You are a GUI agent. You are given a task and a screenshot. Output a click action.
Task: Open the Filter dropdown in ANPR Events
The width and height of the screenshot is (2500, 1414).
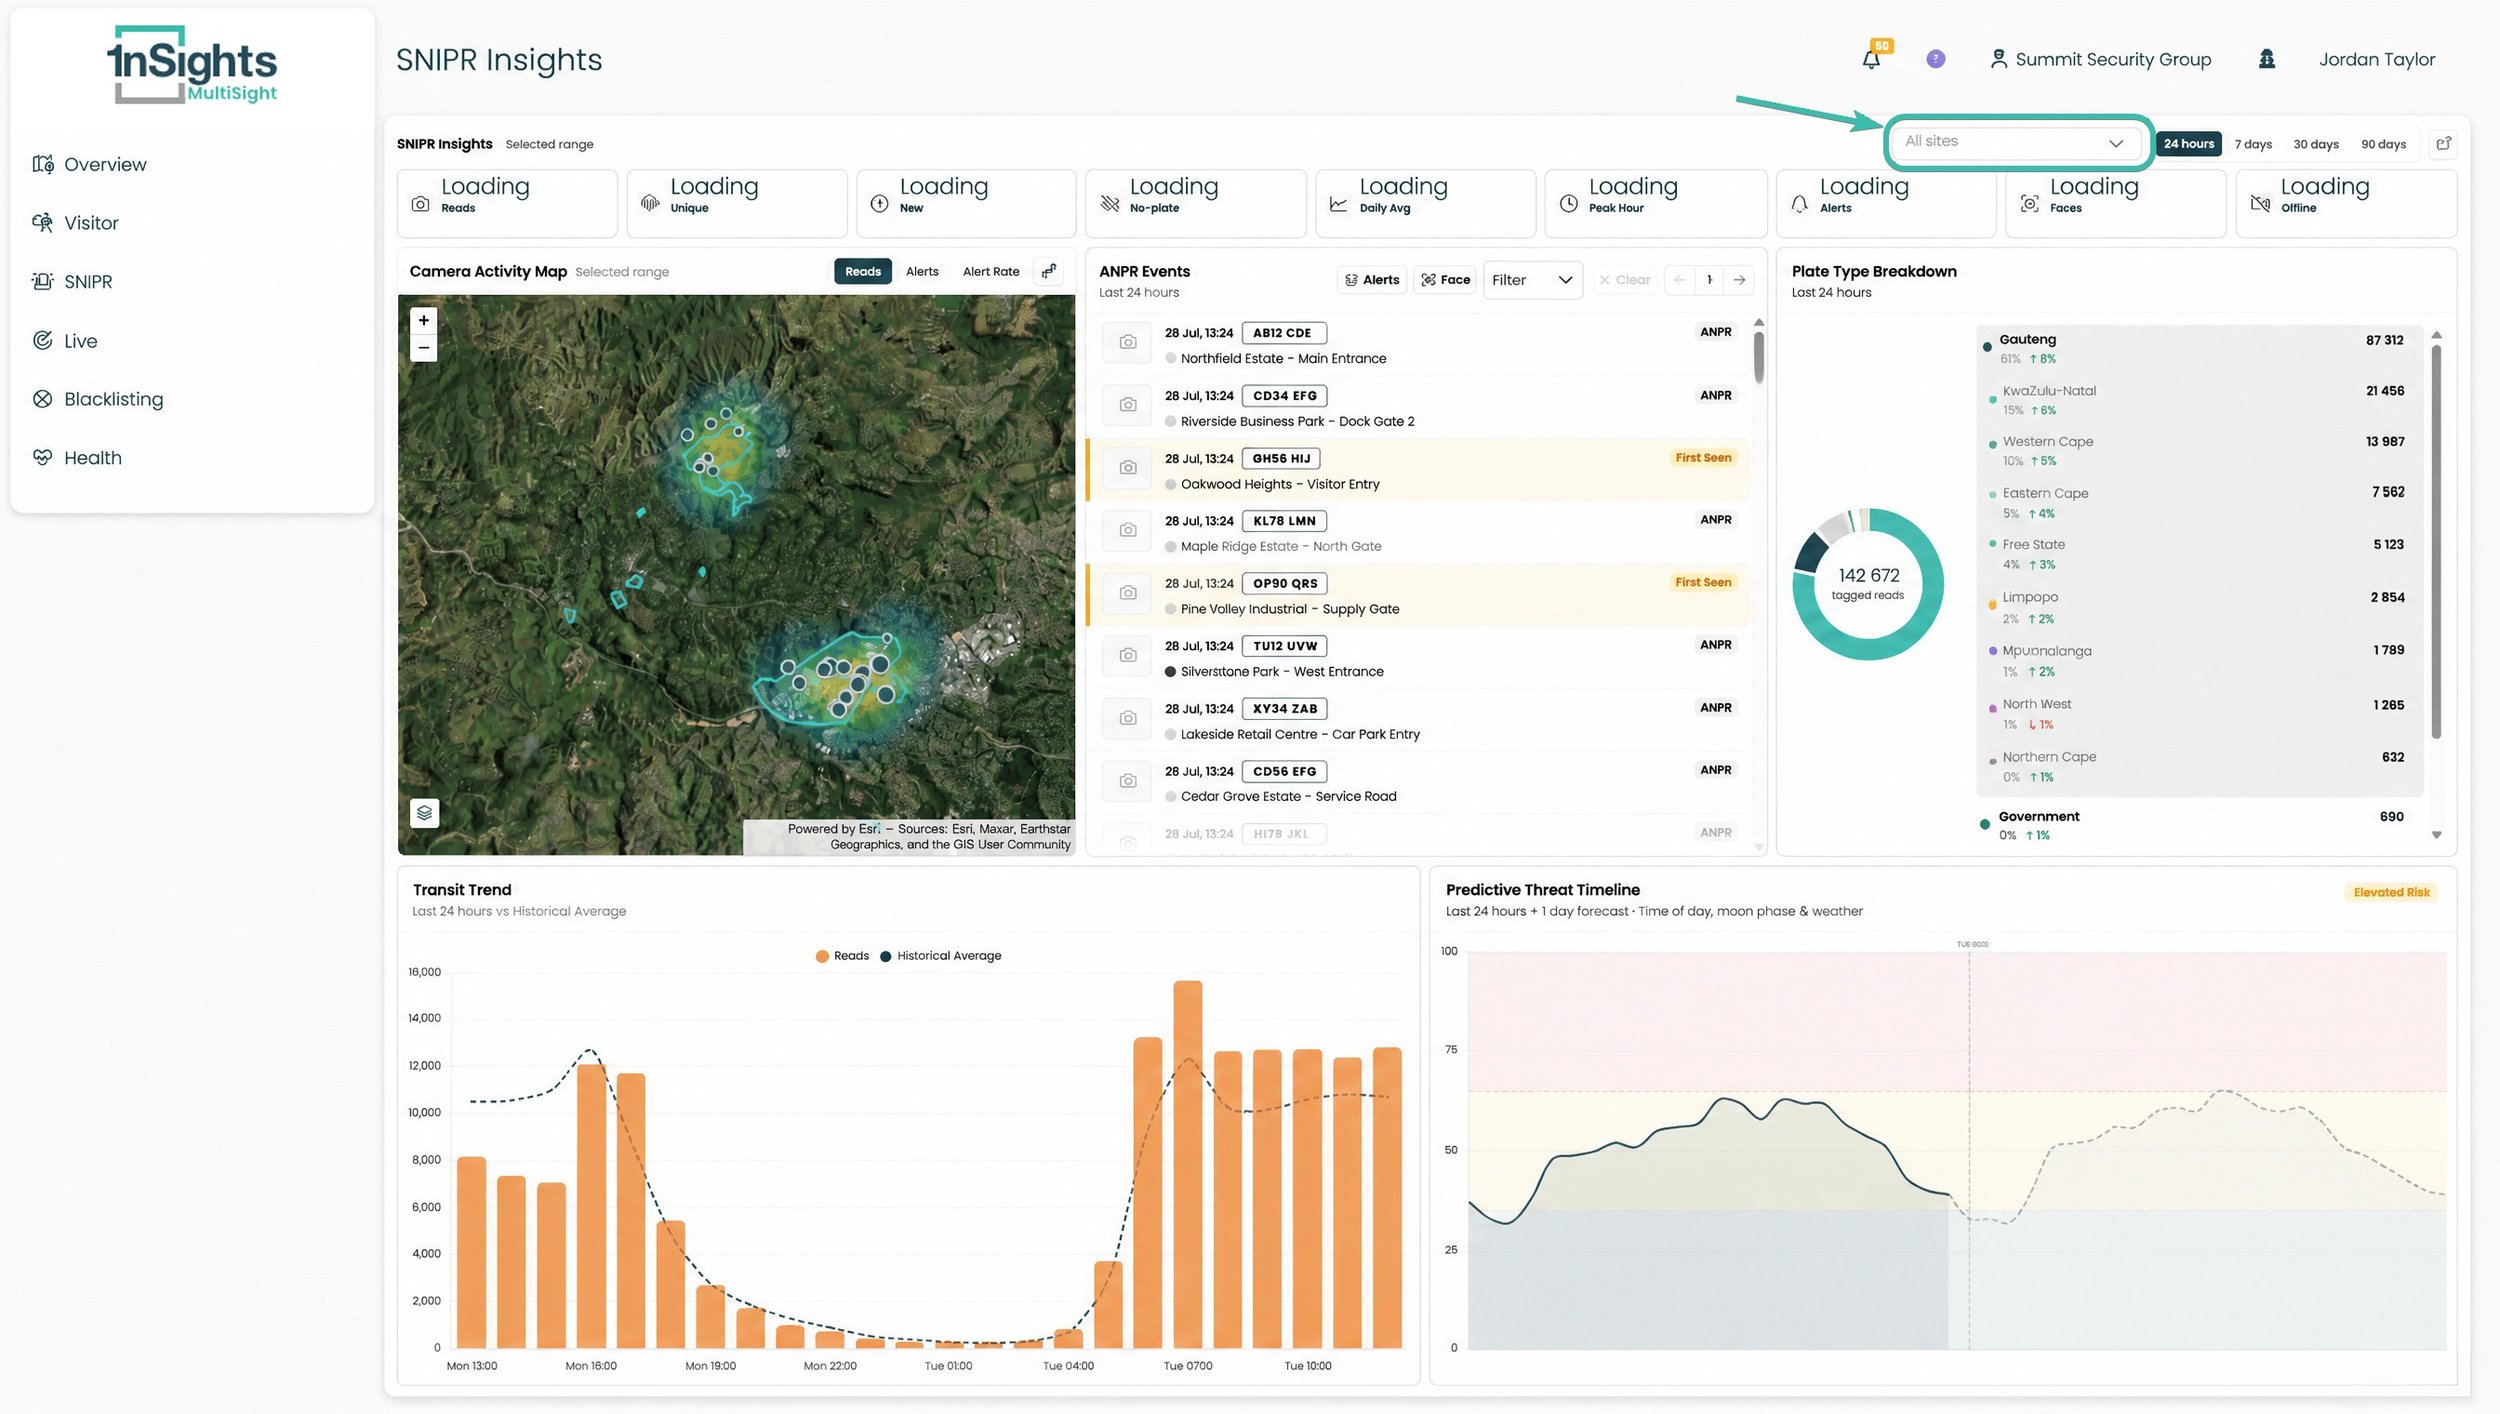click(1532, 280)
